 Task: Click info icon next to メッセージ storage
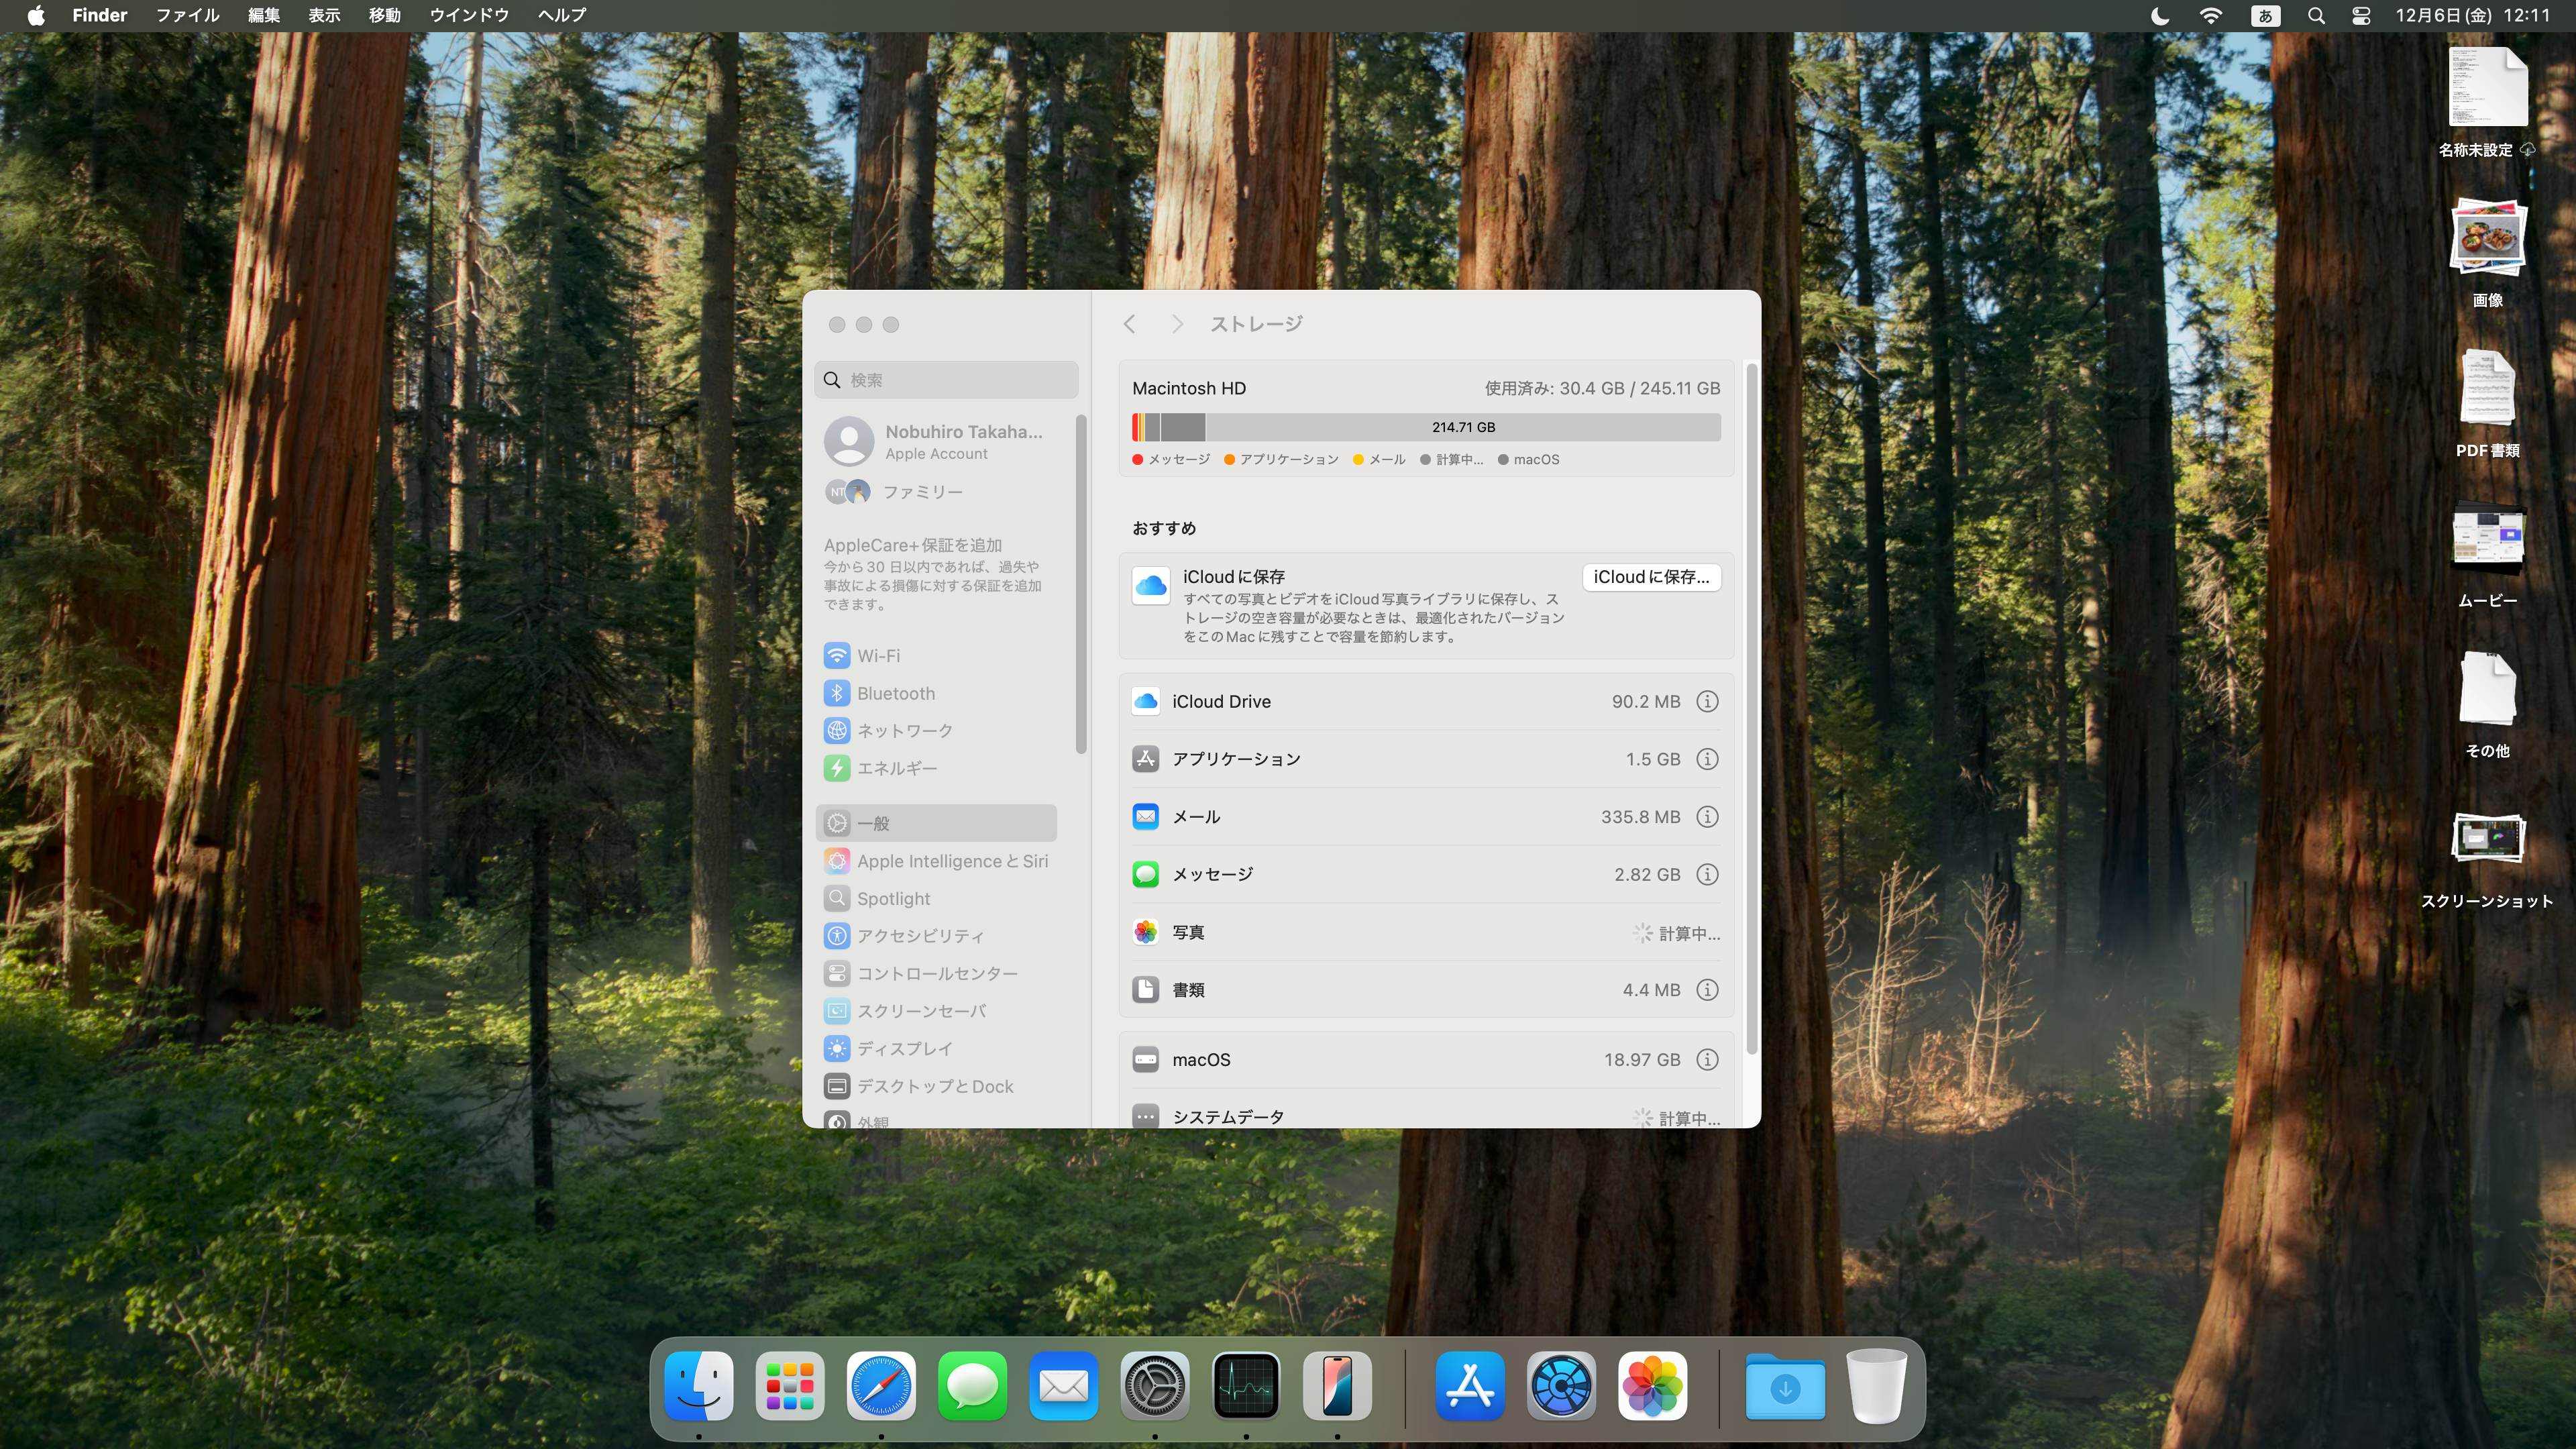pyautogui.click(x=1705, y=874)
